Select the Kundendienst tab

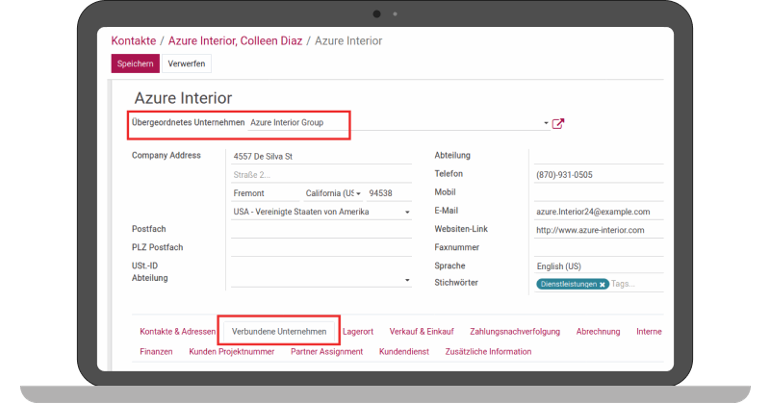[x=405, y=352]
